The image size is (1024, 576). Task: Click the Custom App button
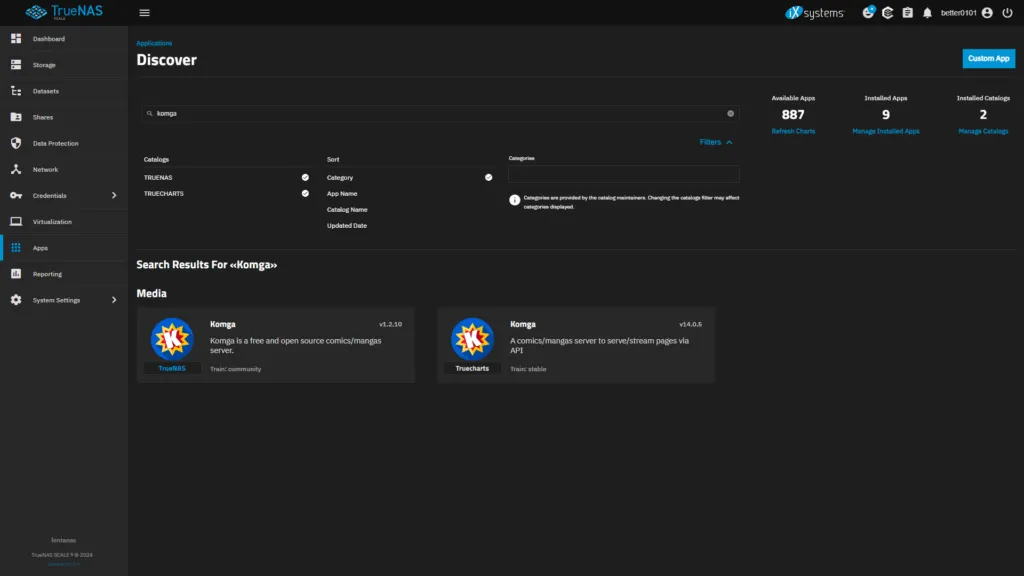[988, 58]
